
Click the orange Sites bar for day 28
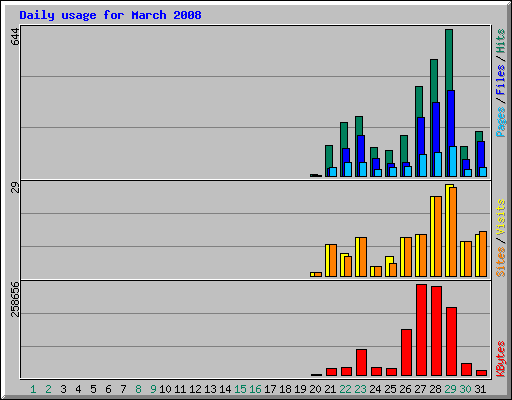tap(438, 236)
